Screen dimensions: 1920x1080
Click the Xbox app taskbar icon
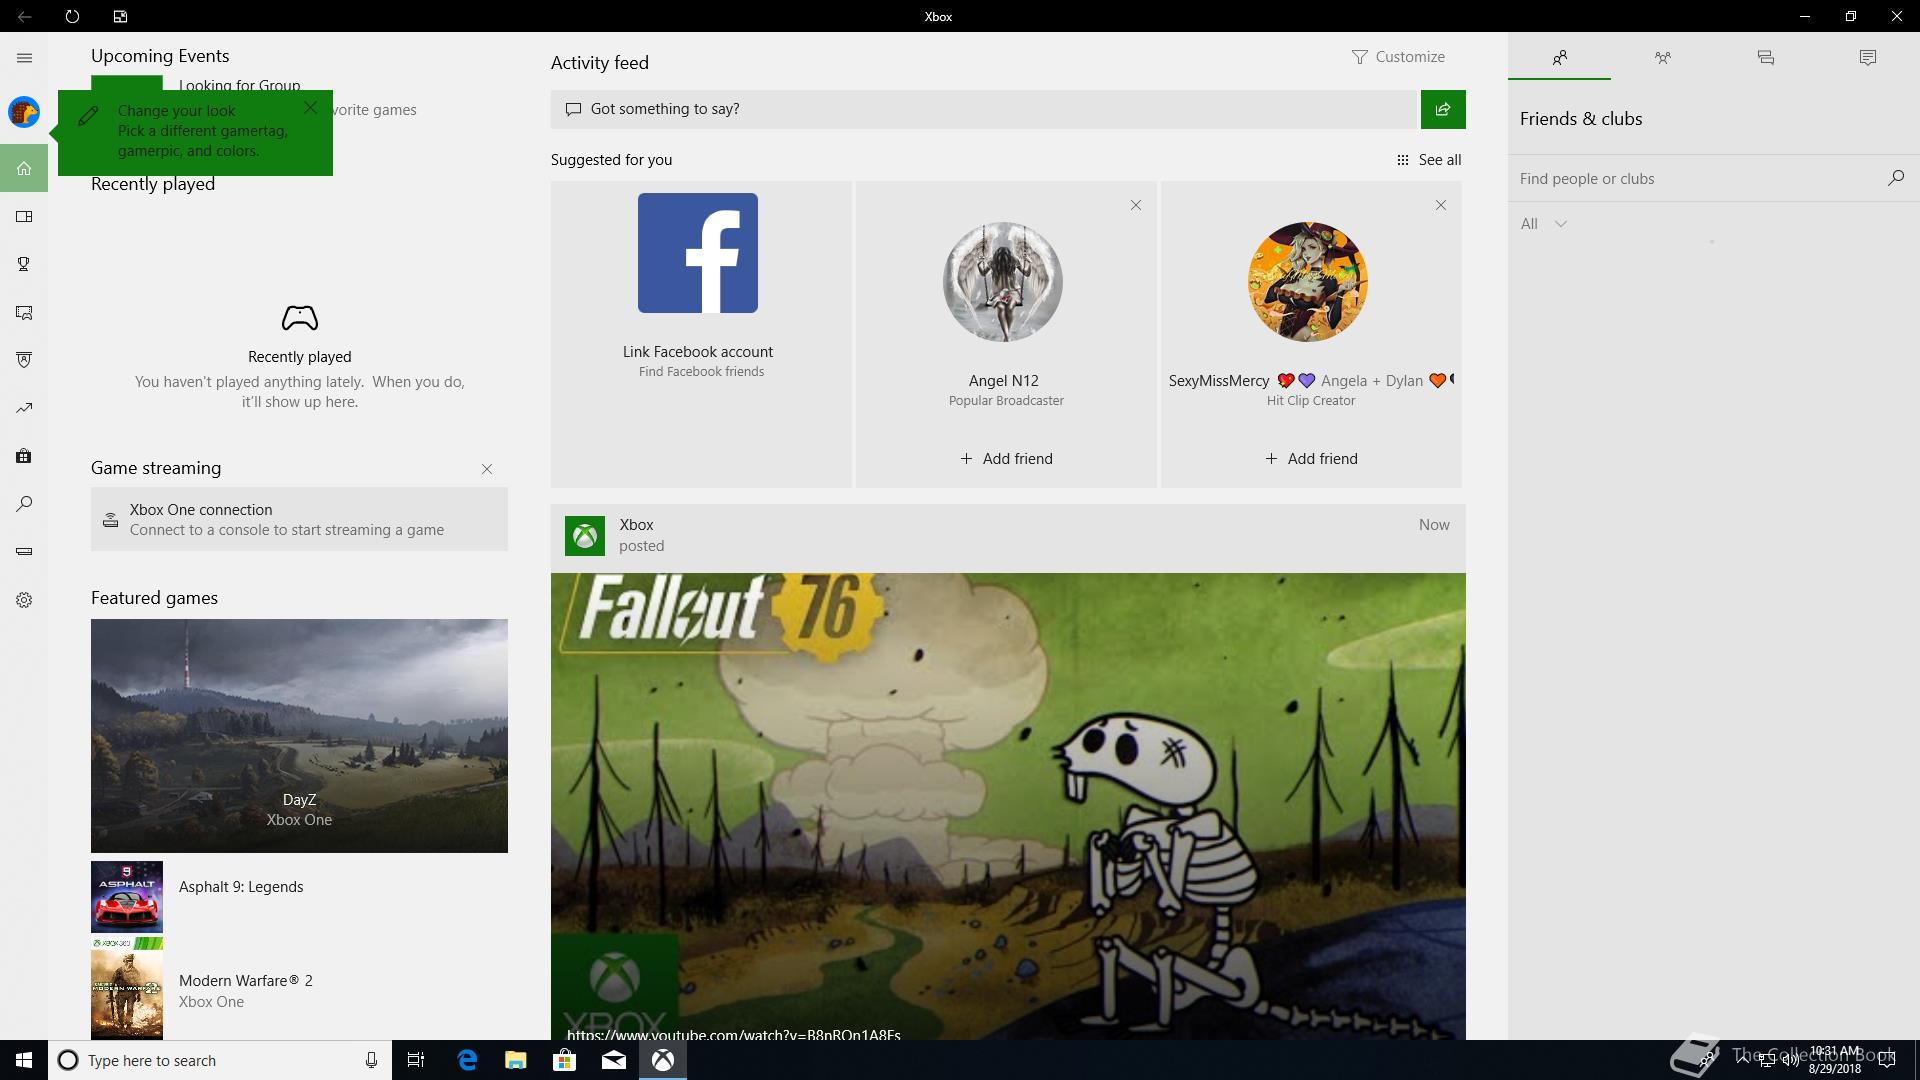663,1060
